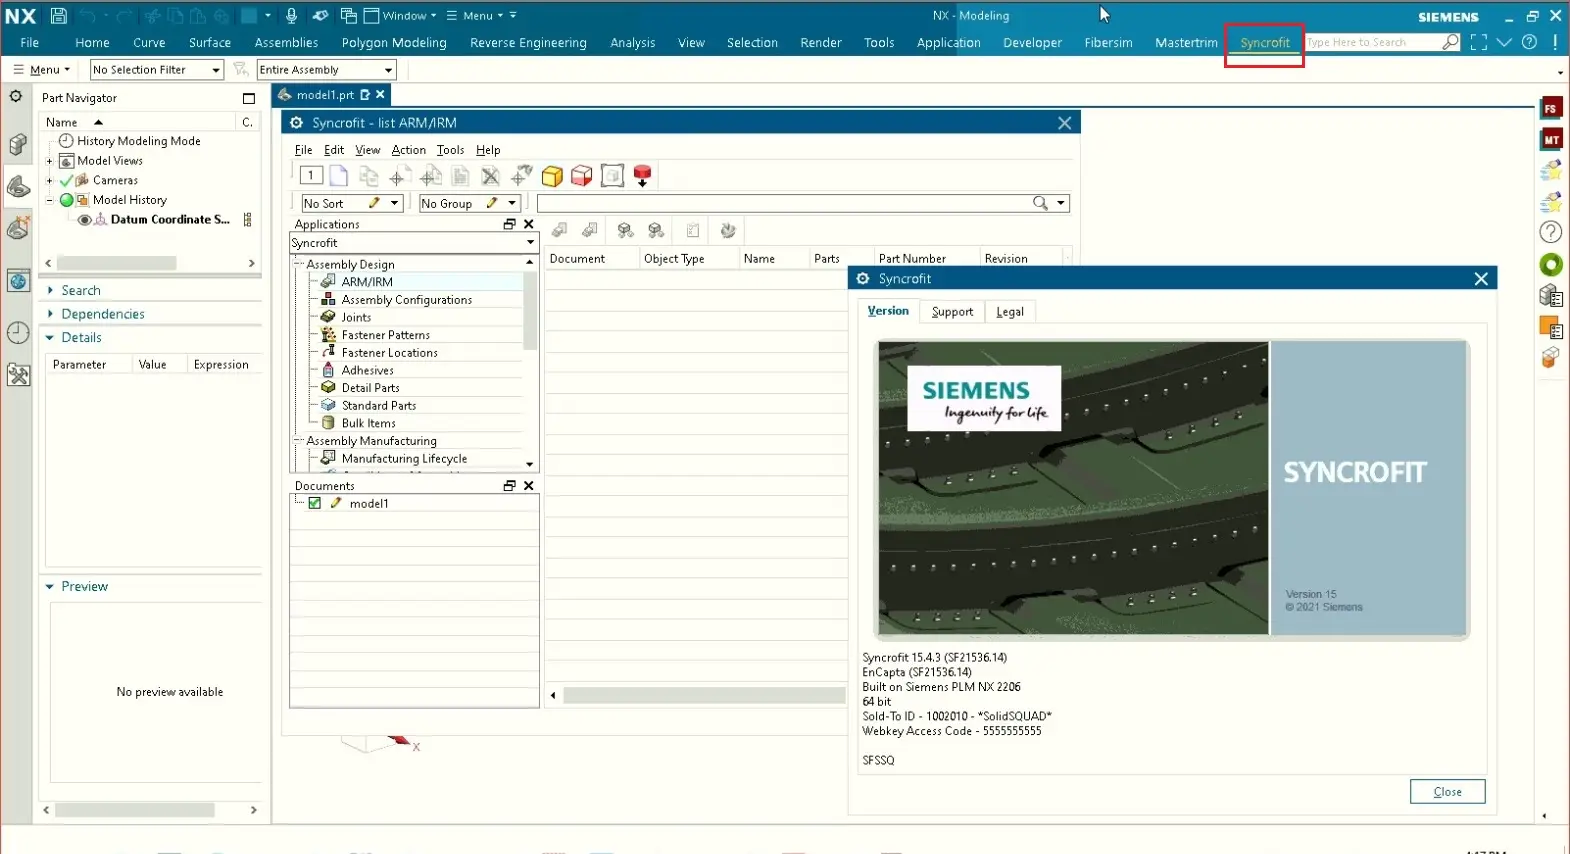
Task: Open the No Selection Filter dropdown
Action: [156, 70]
